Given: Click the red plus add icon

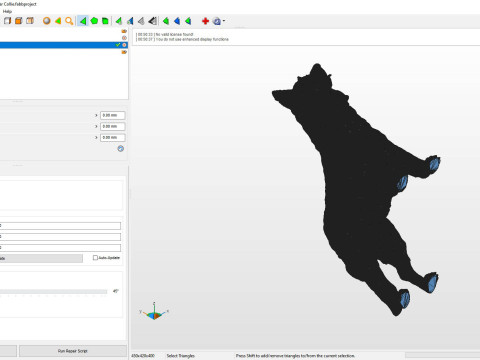Looking at the screenshot, I should point(205,21).
